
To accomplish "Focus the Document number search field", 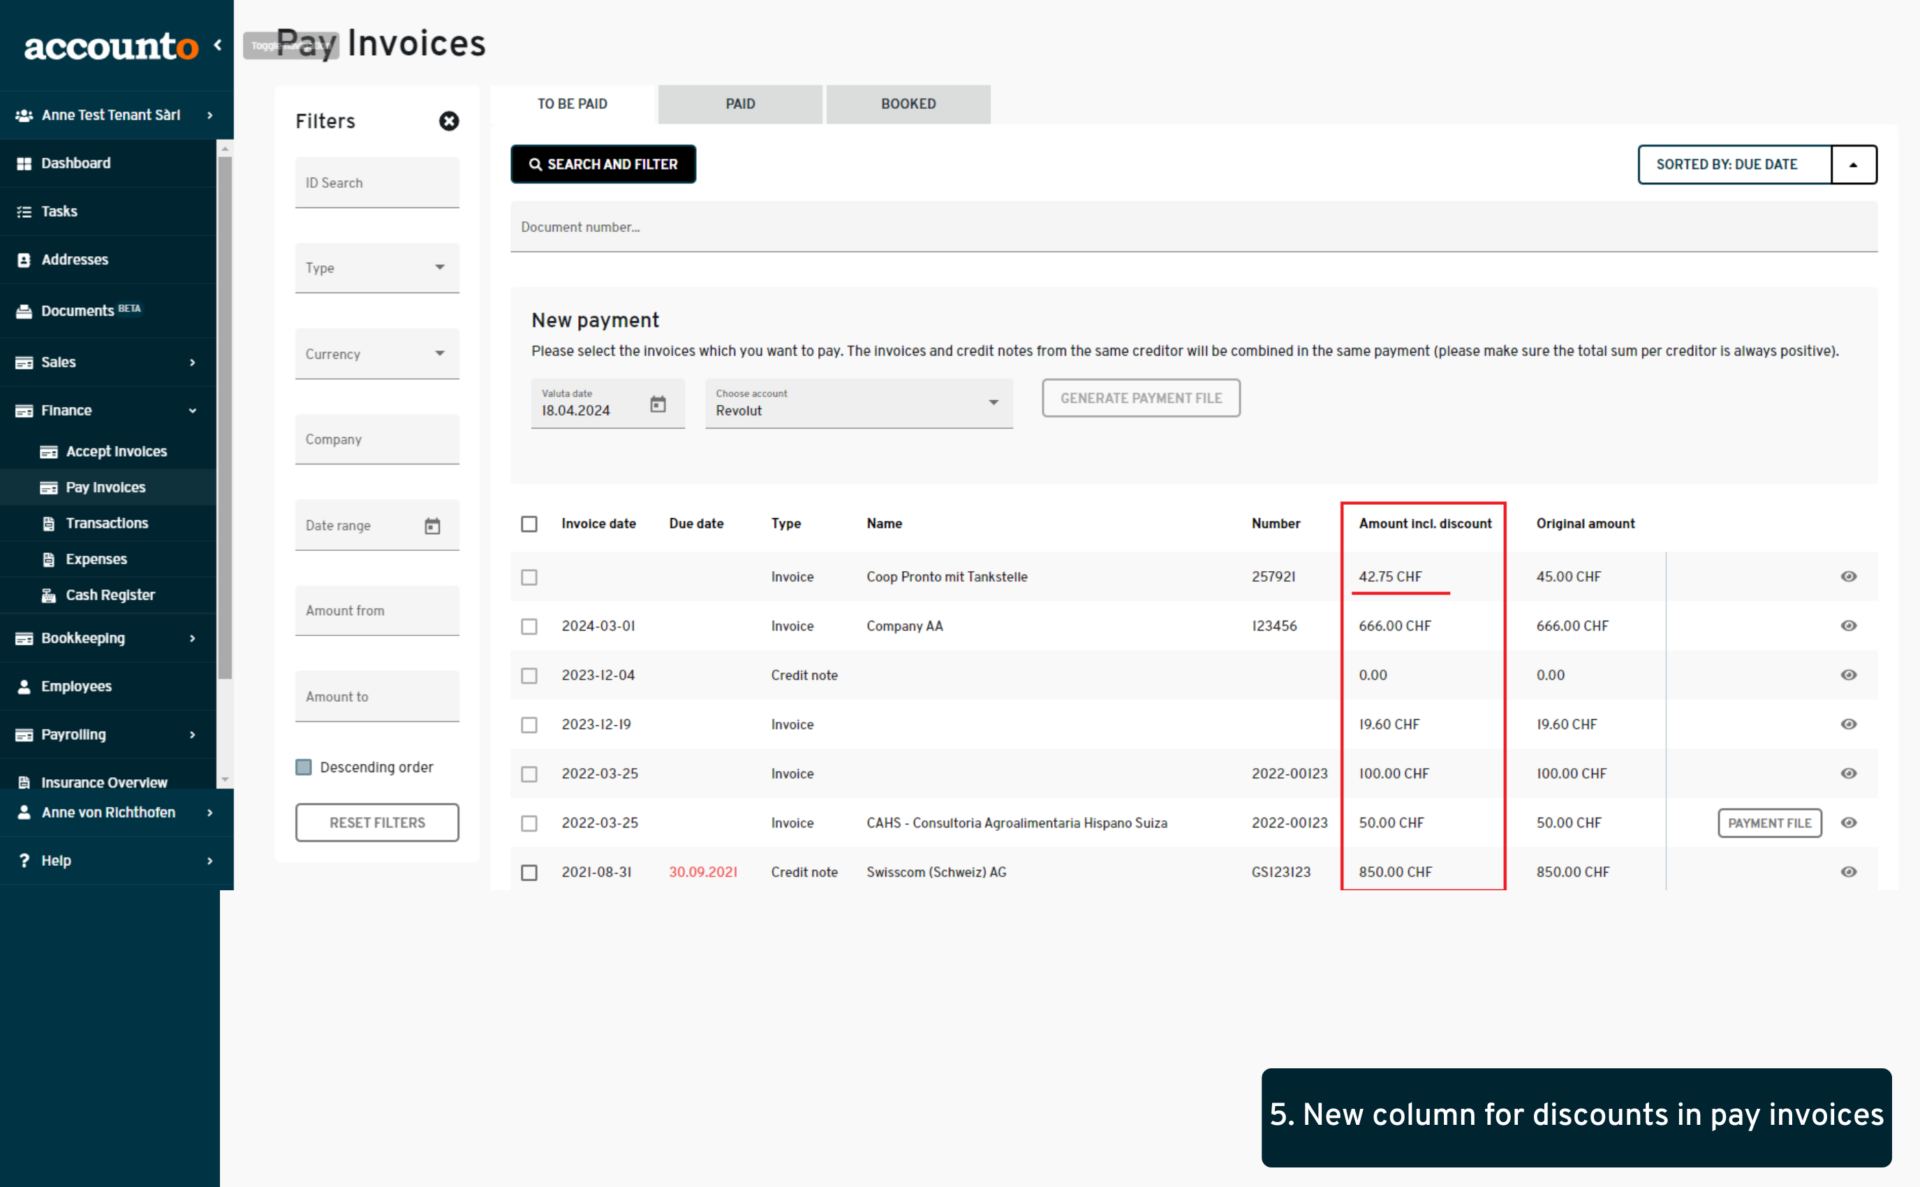I will click(x=1193, y=227).
